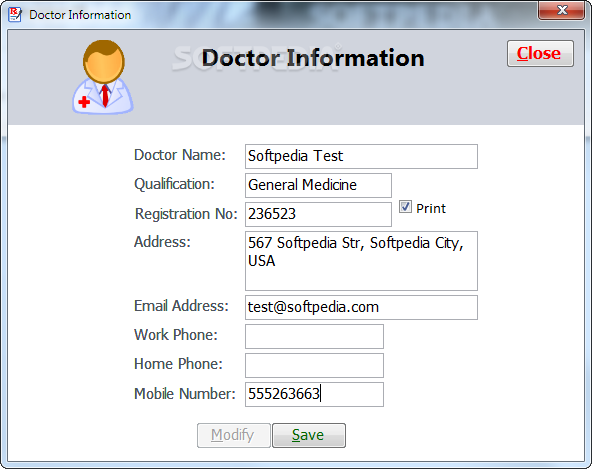Click the Qualification input field

pos(318,185)
